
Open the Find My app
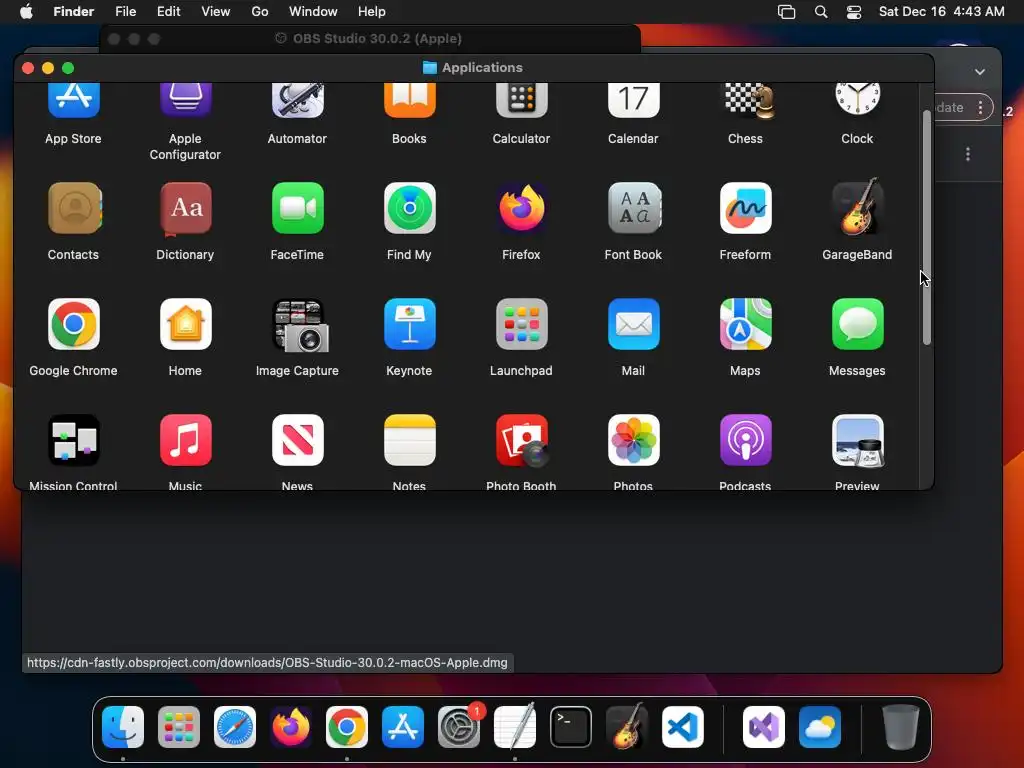(x=409, y=208)
